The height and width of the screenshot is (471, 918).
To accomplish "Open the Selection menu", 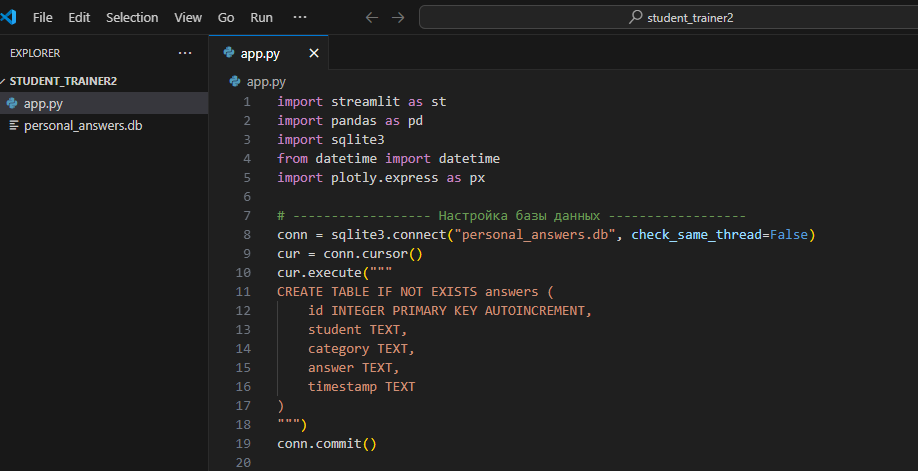I will 132,17.
